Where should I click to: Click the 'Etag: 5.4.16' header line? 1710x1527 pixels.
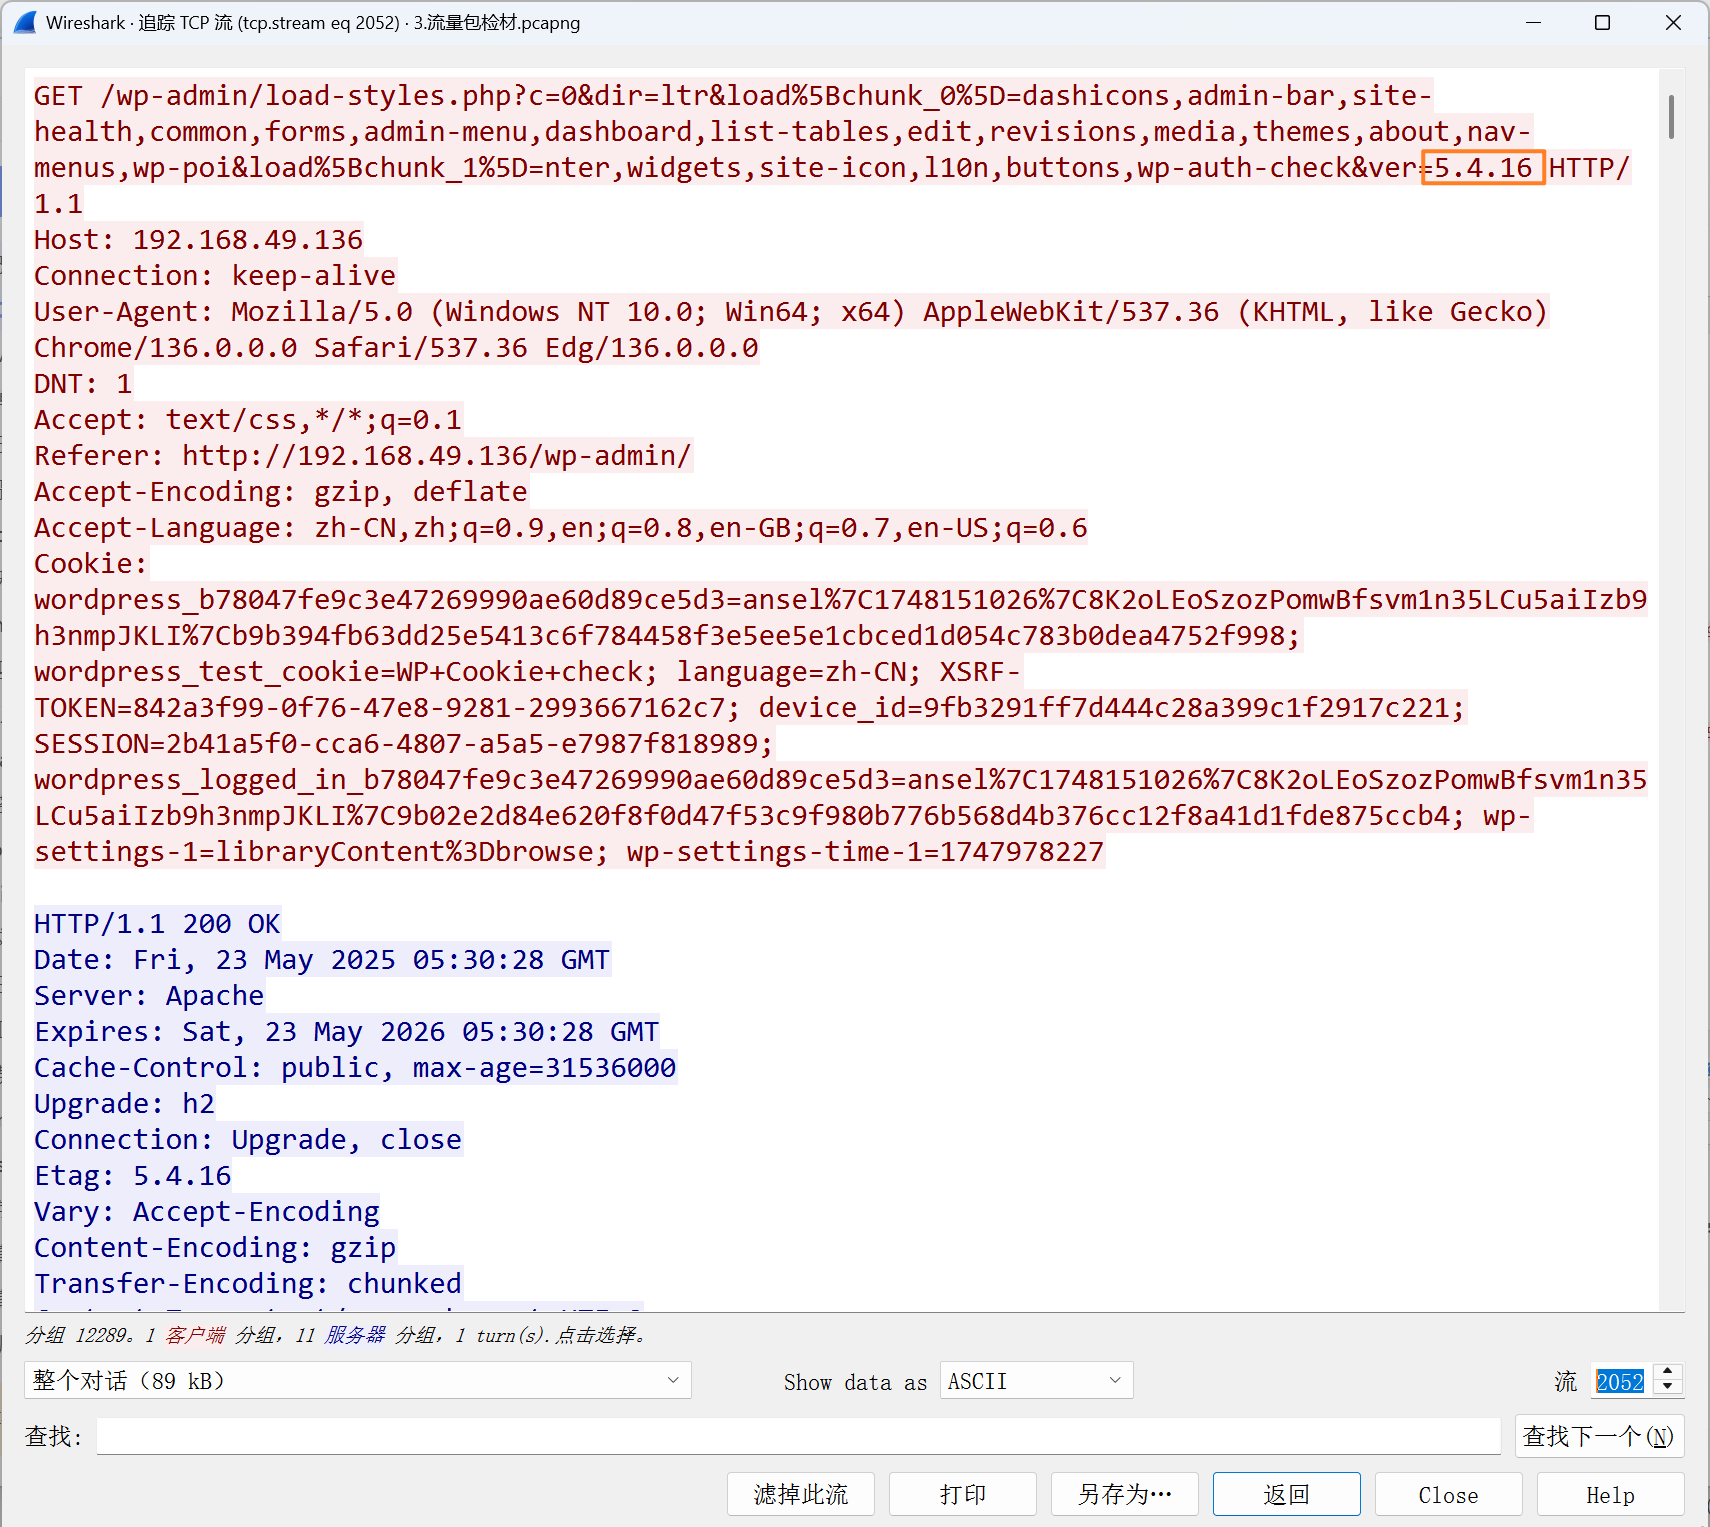pyautogui.click(x=133, y=1176)
